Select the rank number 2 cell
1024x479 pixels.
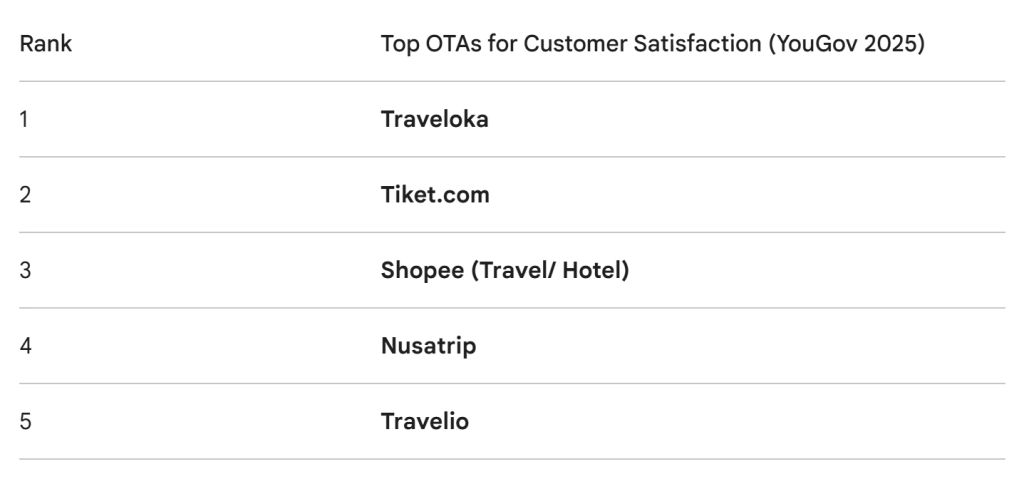[x=25, y=195]
